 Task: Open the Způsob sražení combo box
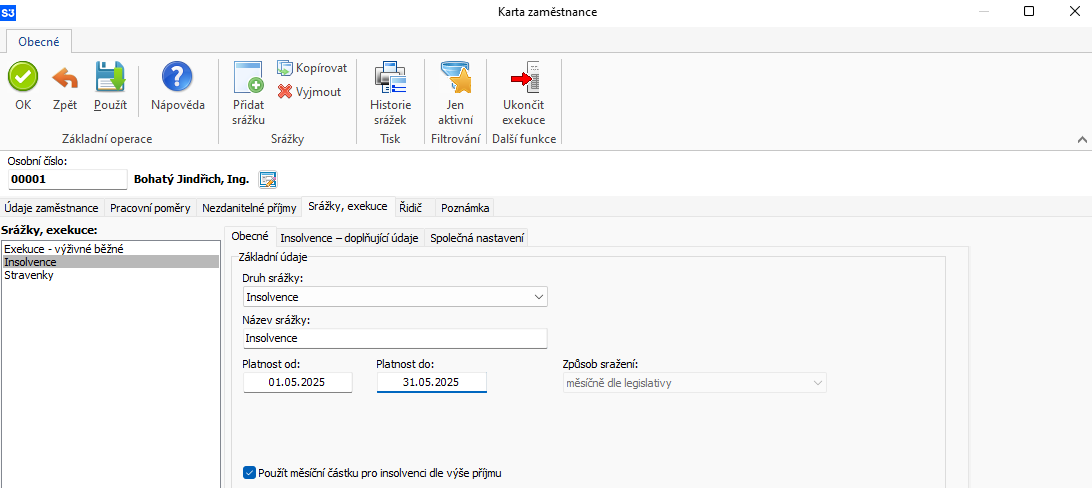click(694, 382)
